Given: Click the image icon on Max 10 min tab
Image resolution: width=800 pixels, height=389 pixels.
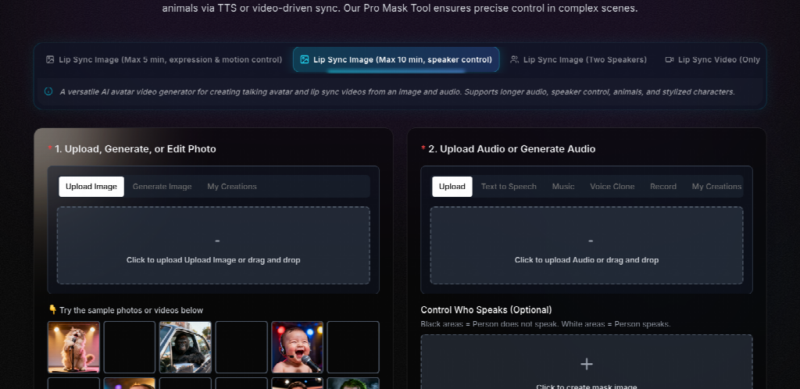Looking at the screenshot, I should point(305,60).
